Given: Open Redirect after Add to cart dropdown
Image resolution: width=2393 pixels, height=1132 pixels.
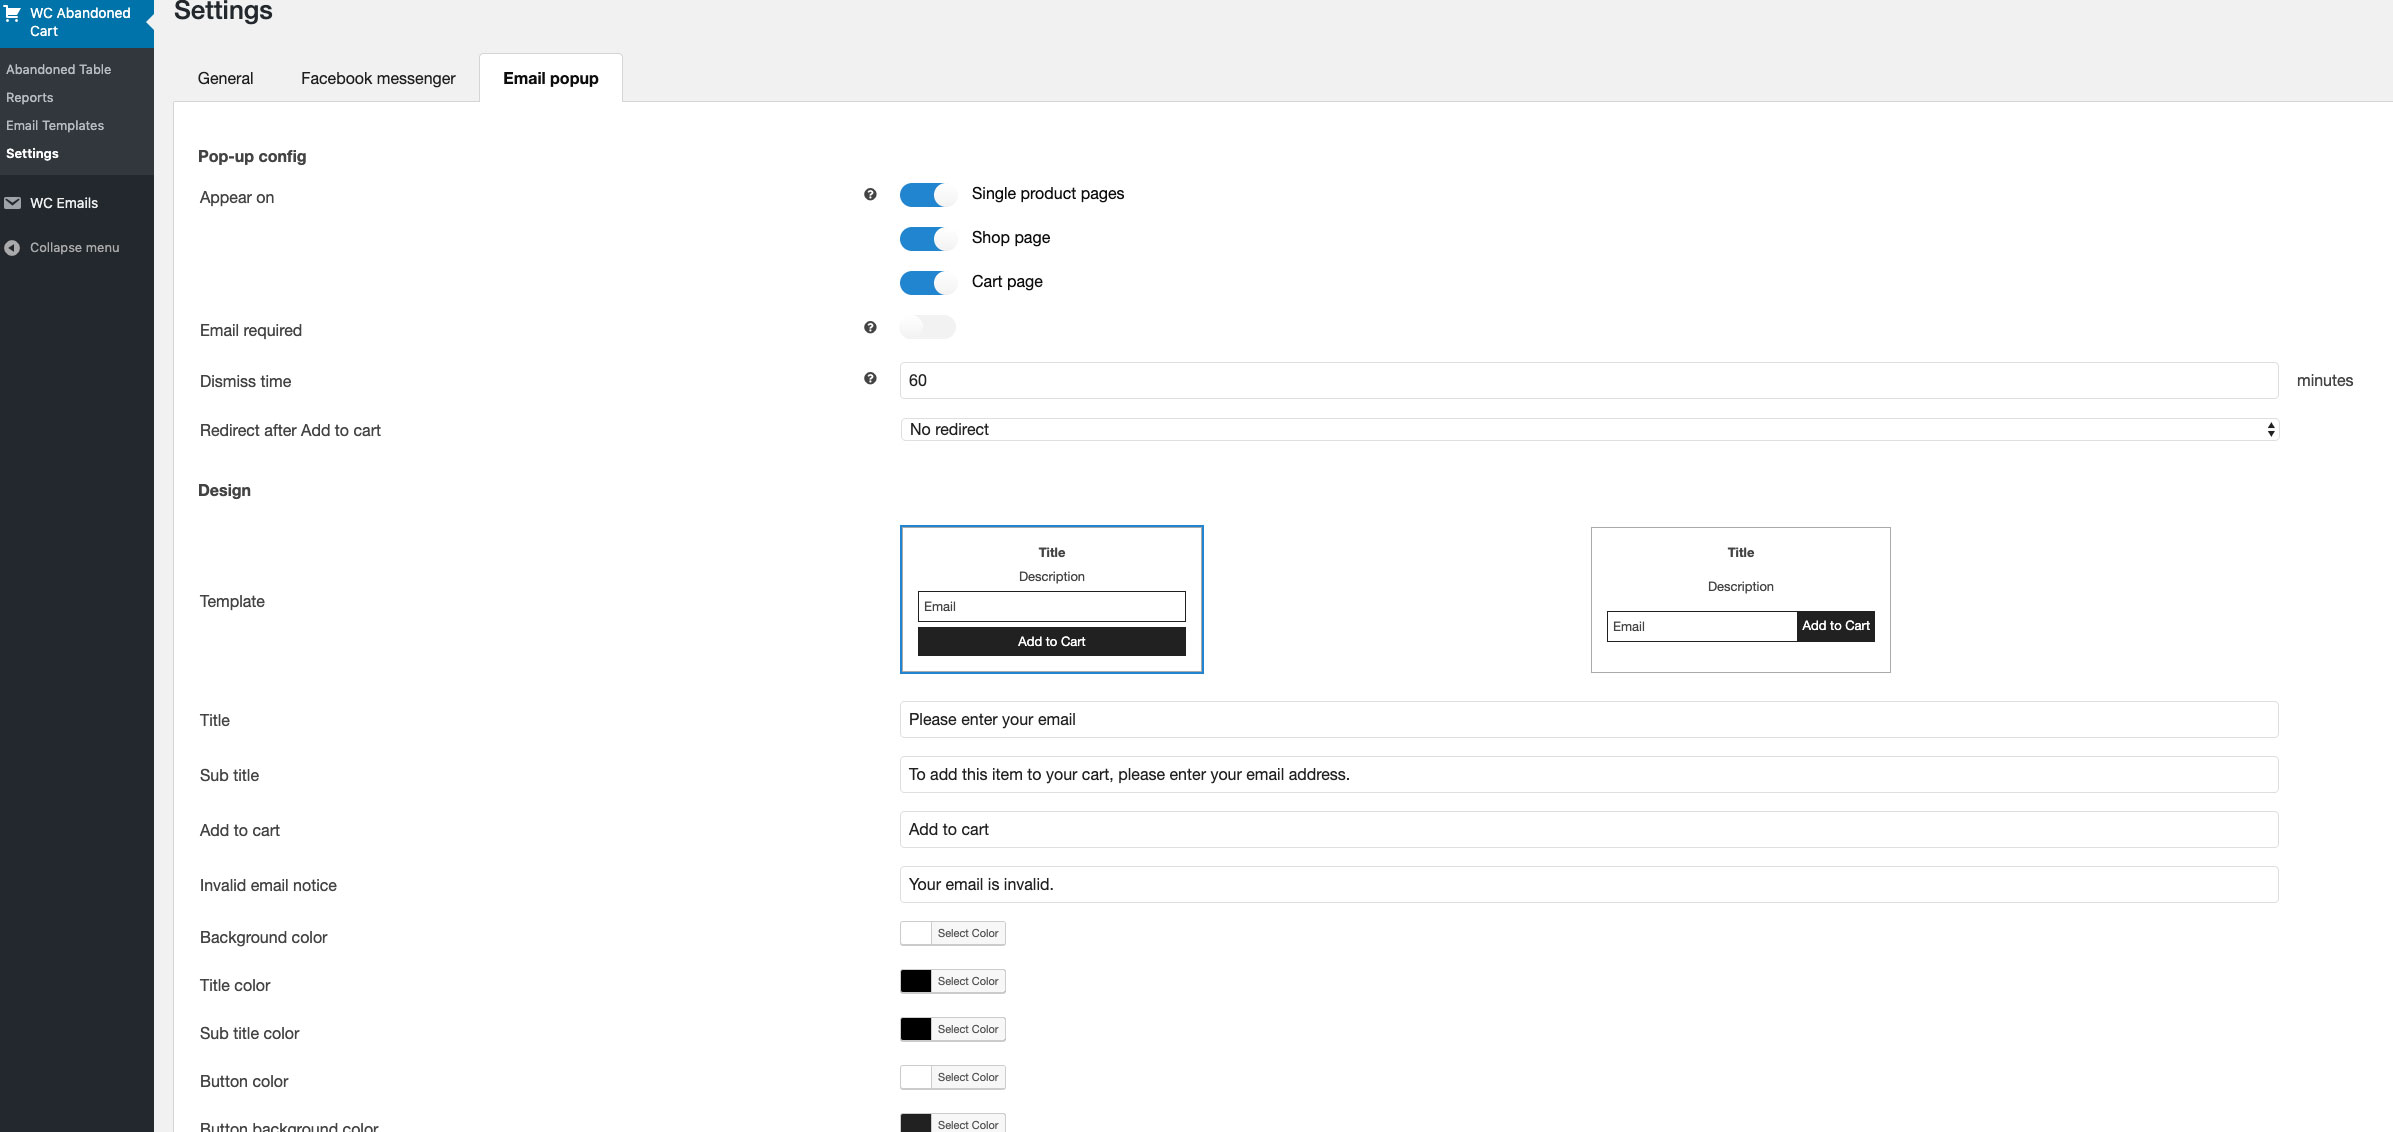Looking at the screenshot, I should point(1588,429).
